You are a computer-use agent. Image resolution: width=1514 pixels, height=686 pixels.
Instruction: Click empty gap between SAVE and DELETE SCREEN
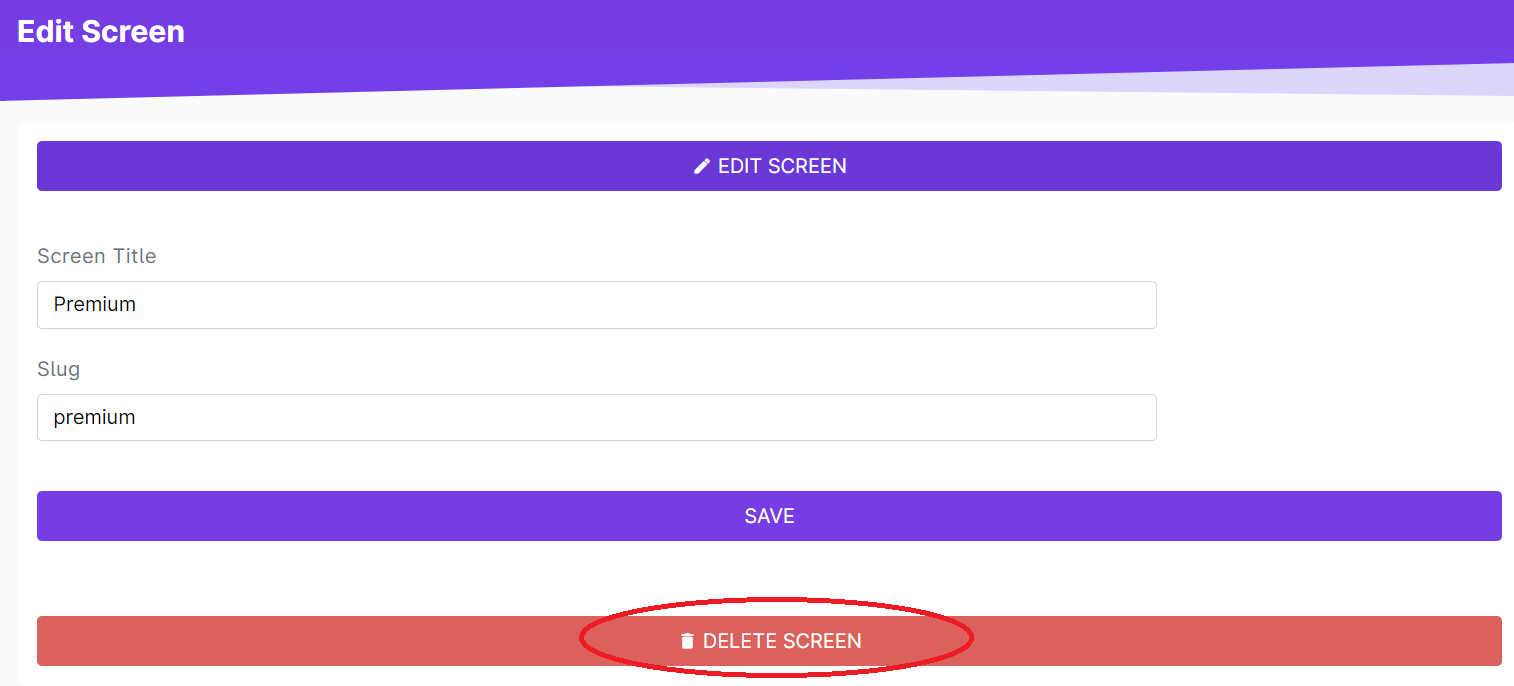point(769,578)
